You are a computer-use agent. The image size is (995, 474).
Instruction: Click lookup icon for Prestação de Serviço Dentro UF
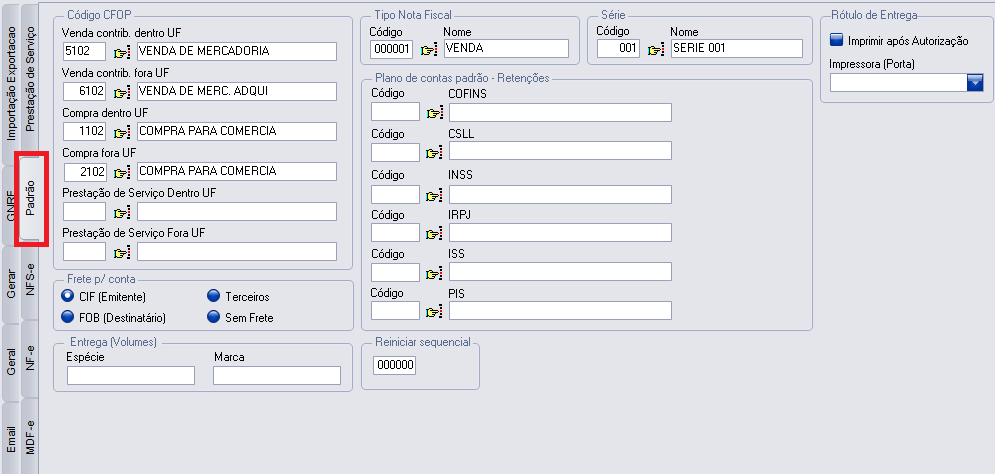coord(122,212)
